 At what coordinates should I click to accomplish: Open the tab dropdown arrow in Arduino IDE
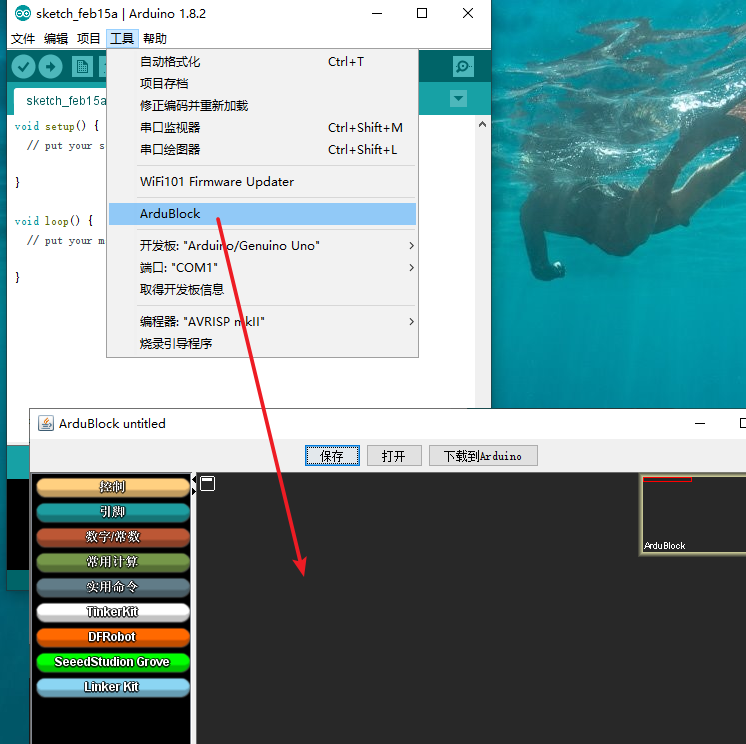coord(458,98)
